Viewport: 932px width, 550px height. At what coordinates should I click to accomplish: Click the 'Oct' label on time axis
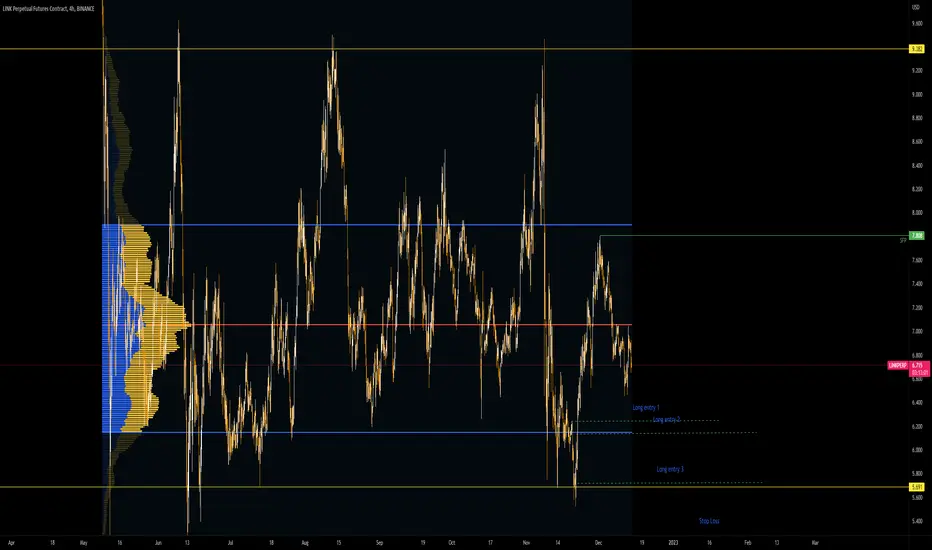[452, 543]
